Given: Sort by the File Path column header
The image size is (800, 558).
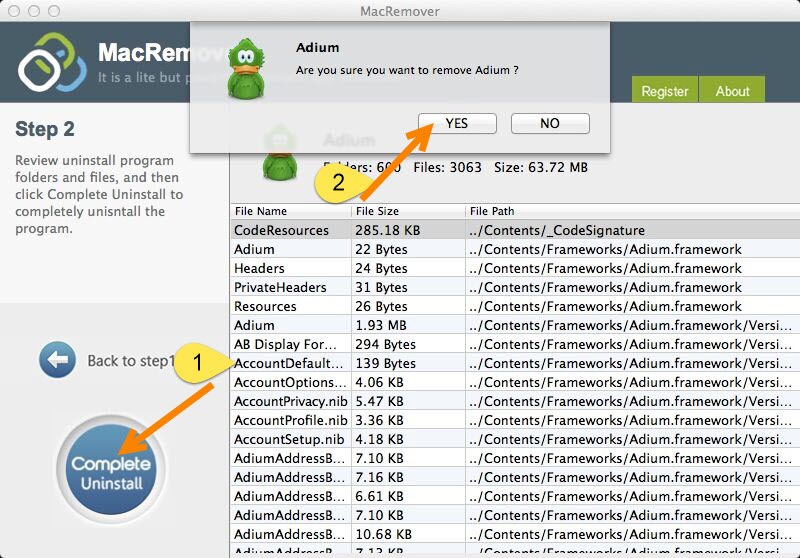Looking at the screenshot, I should (633, 211).
